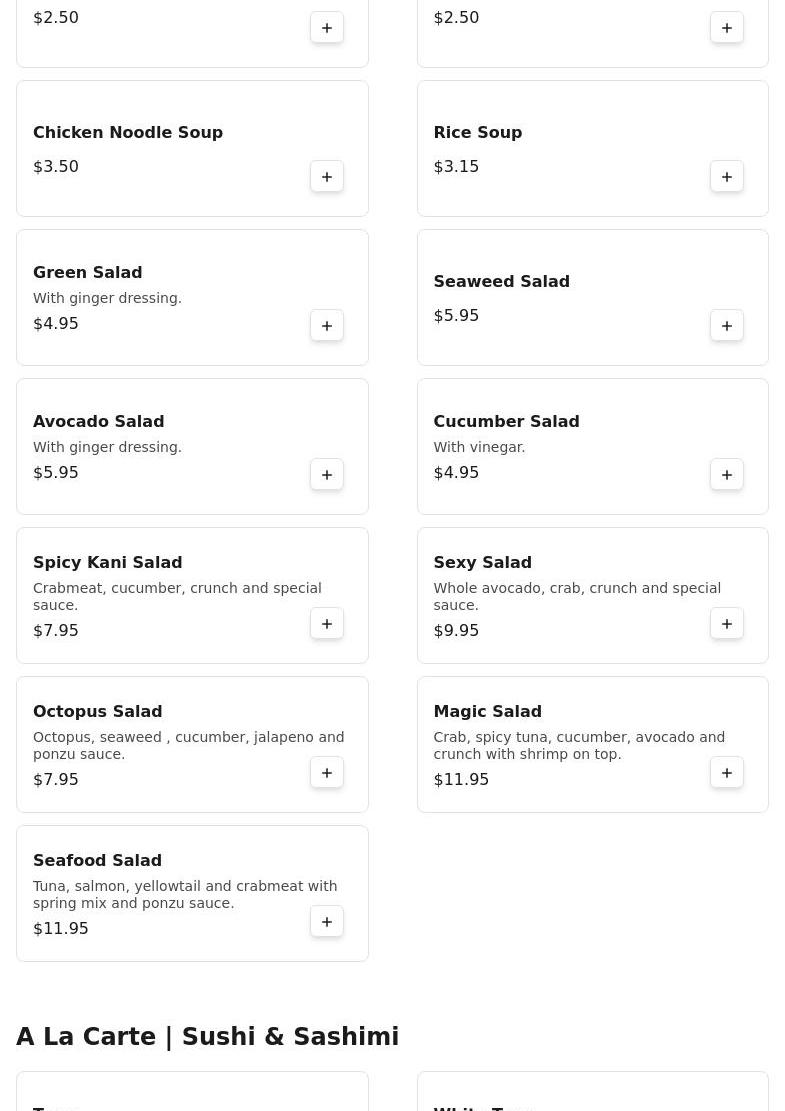Click the Seafood Salad title
The width and height of the screenshot is (785, 1111).
click(97, 861)
